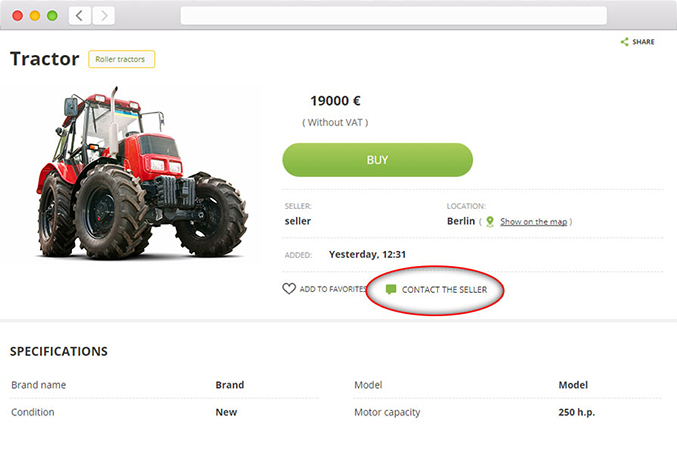The width and height of the screenshot is (677, 453).
Task: Maximize the window with the green button
Action: [x=51, y=16]
